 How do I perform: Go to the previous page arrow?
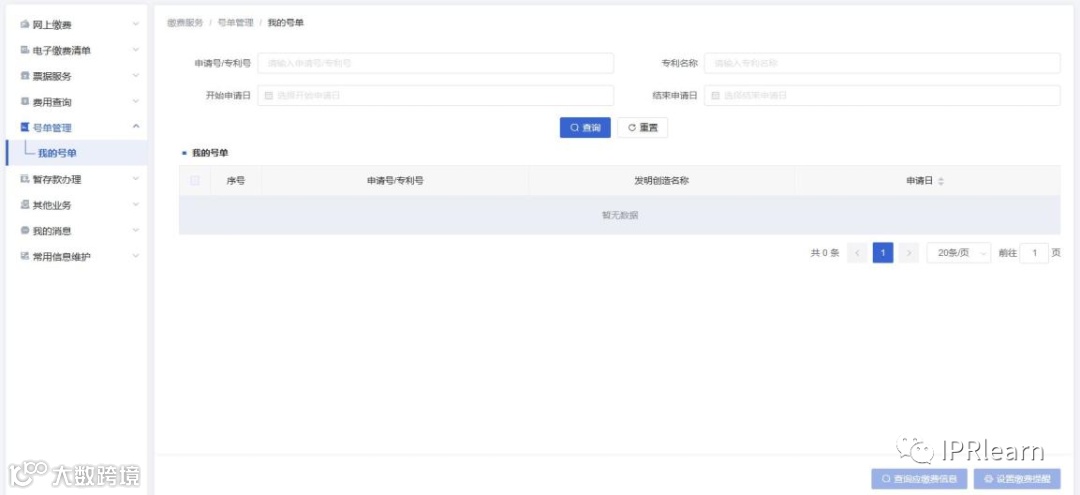point(857,253)
